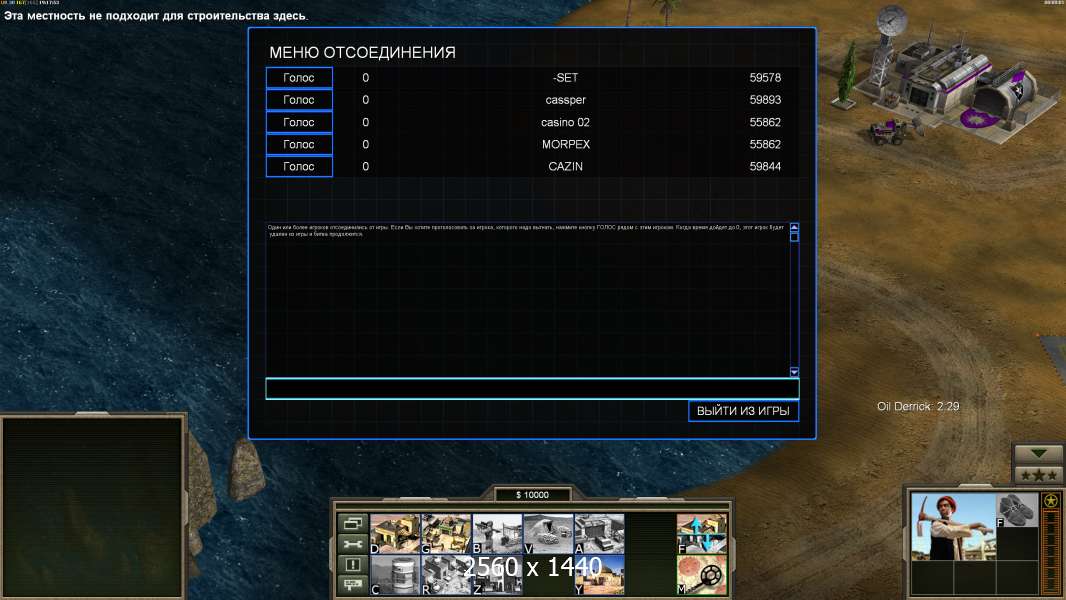Click the ВЫЙТИ ИЗ ИГРЫ button
Screen dimensions: 1066x600
click(x=743, y=411)
